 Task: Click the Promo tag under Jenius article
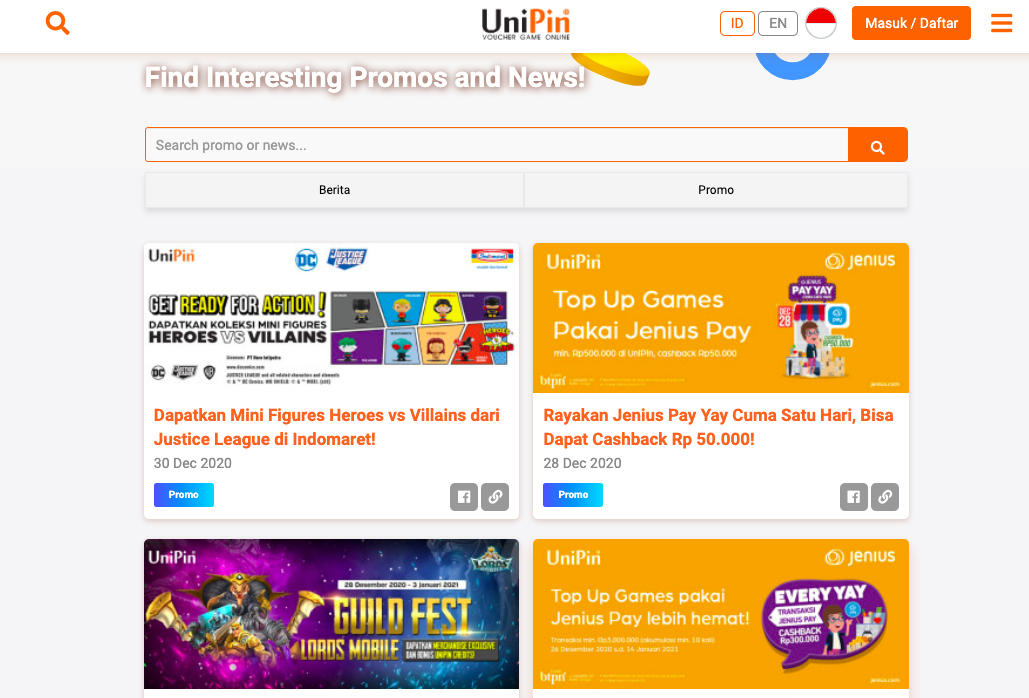click(x=573, y=495)
